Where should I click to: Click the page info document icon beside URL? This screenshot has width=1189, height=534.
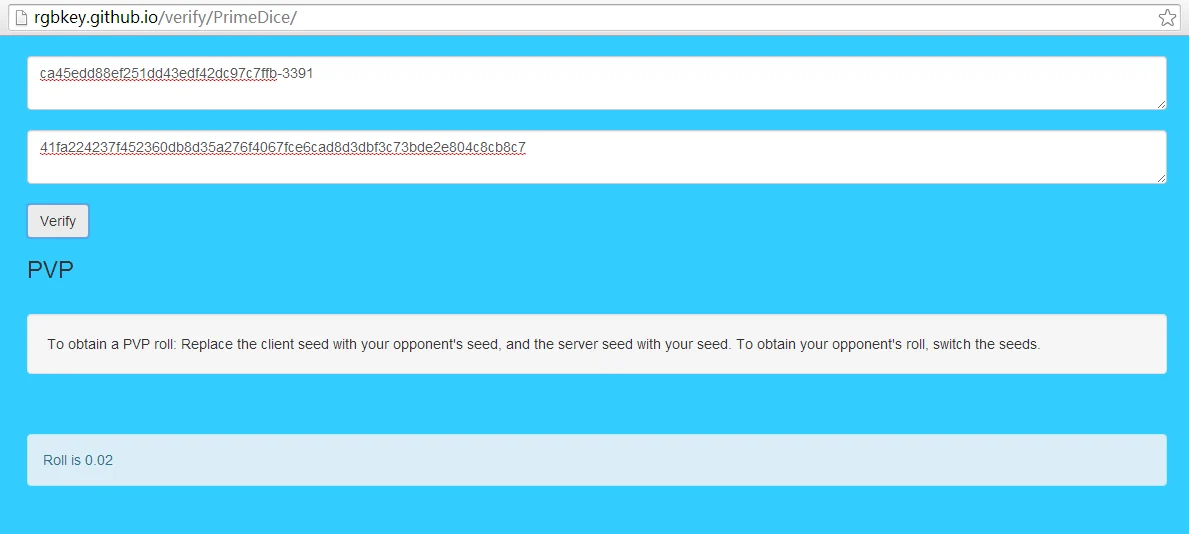pos(21,18)
